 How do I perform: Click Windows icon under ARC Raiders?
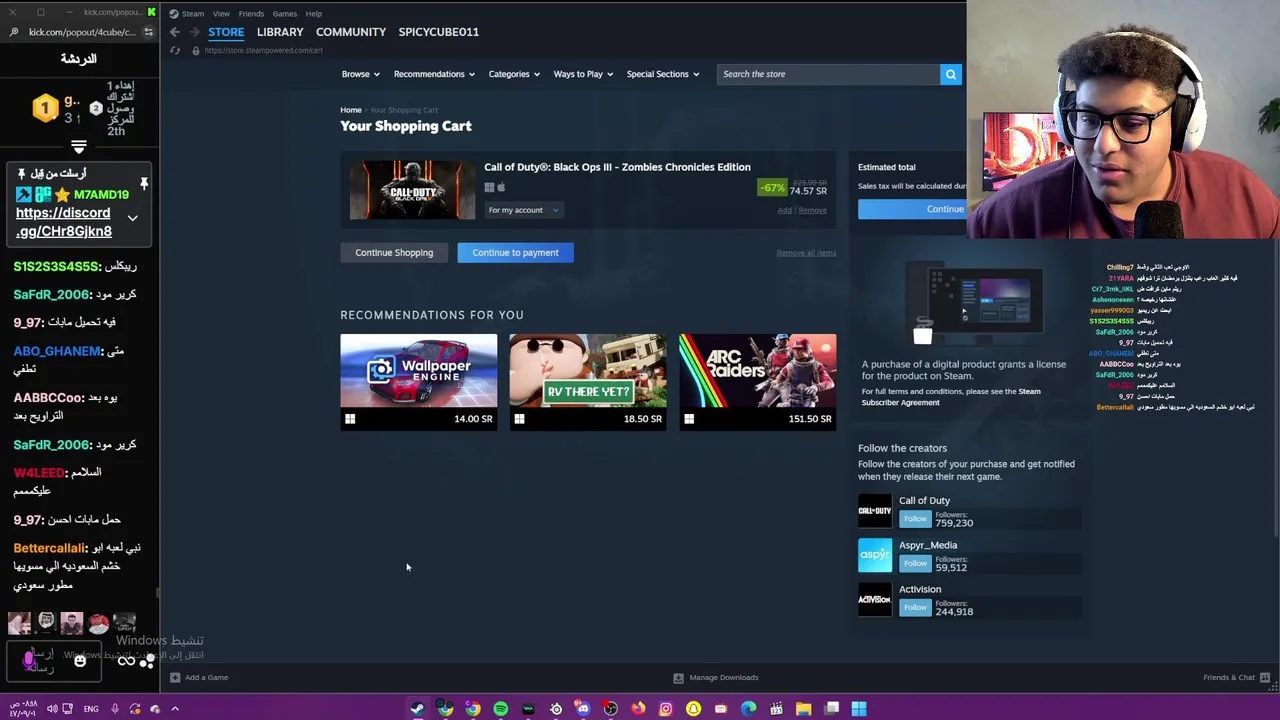point(689,419)
